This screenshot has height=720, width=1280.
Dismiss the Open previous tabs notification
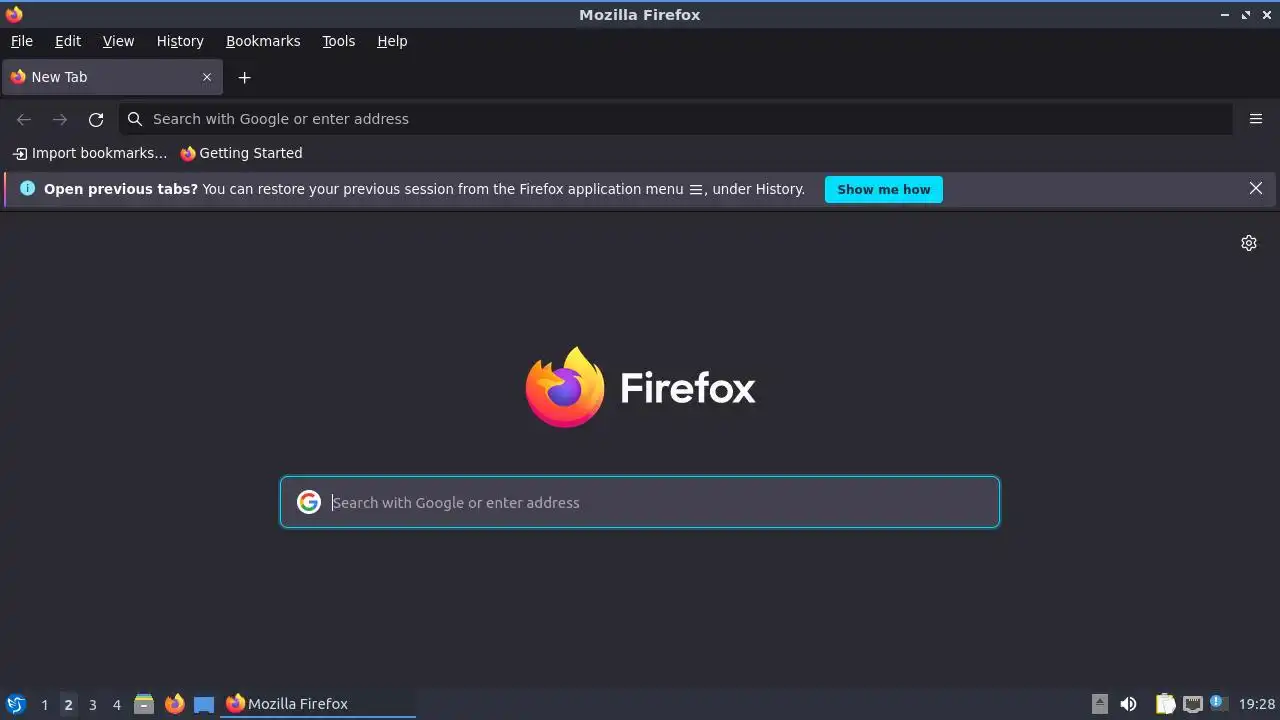pos(1256,188)
